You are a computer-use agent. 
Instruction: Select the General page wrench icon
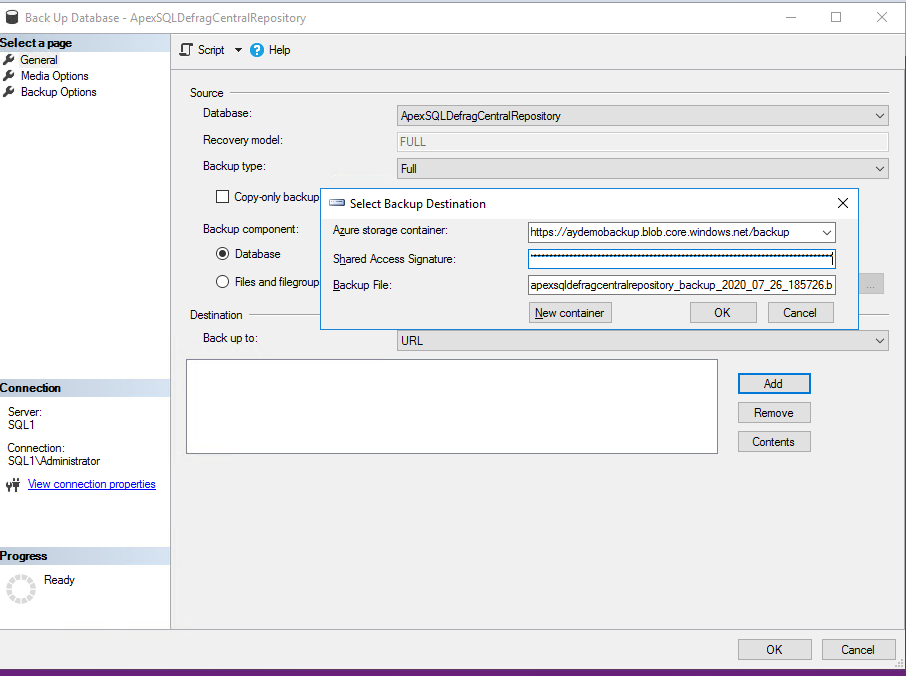(9, 60)
